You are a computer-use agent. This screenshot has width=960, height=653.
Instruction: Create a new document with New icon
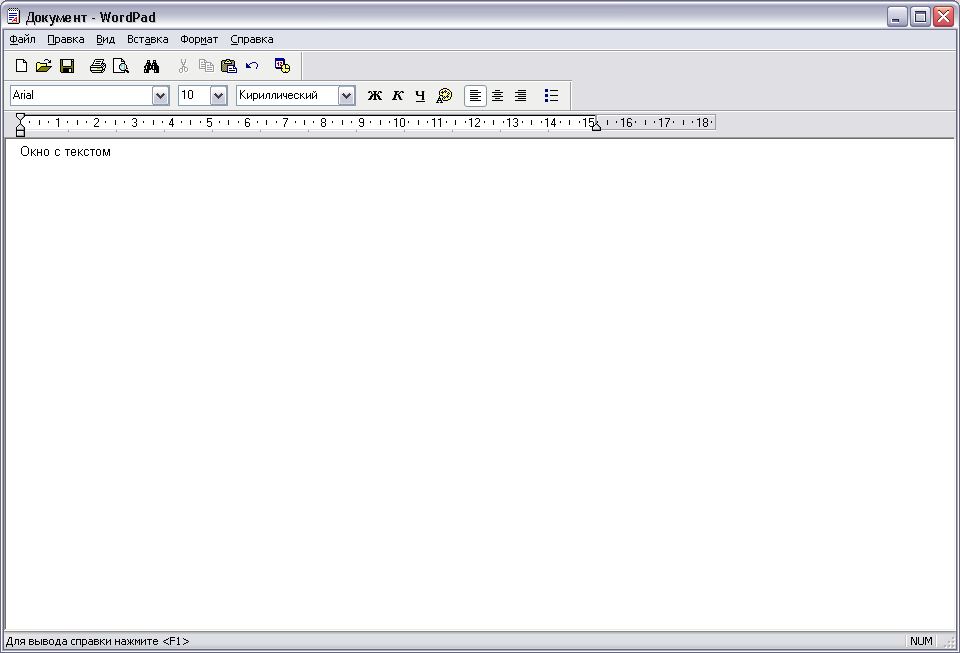pyautogui.click(x=21, y=66)
